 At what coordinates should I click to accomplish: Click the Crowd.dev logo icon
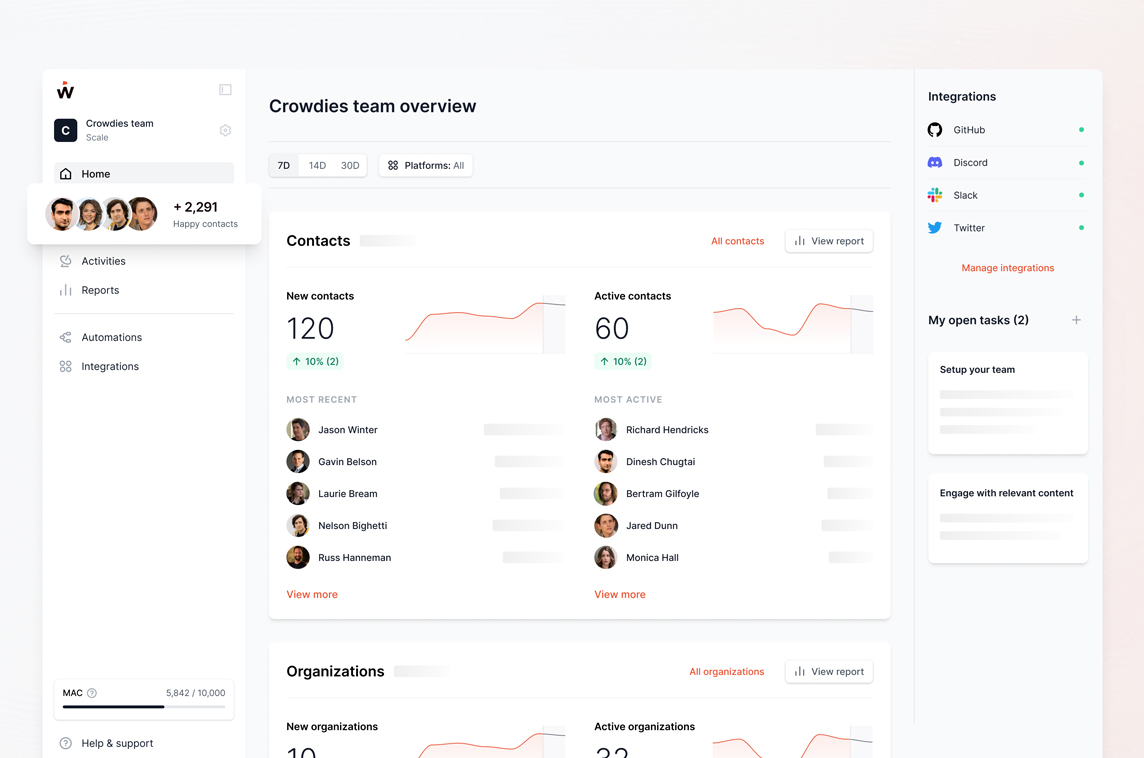pos(66,90)
